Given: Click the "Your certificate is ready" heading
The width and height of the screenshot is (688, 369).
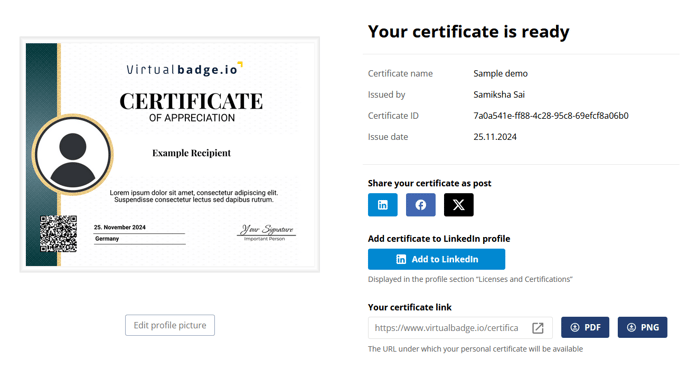Looking at the screenshot, I should tap(468, 32).
